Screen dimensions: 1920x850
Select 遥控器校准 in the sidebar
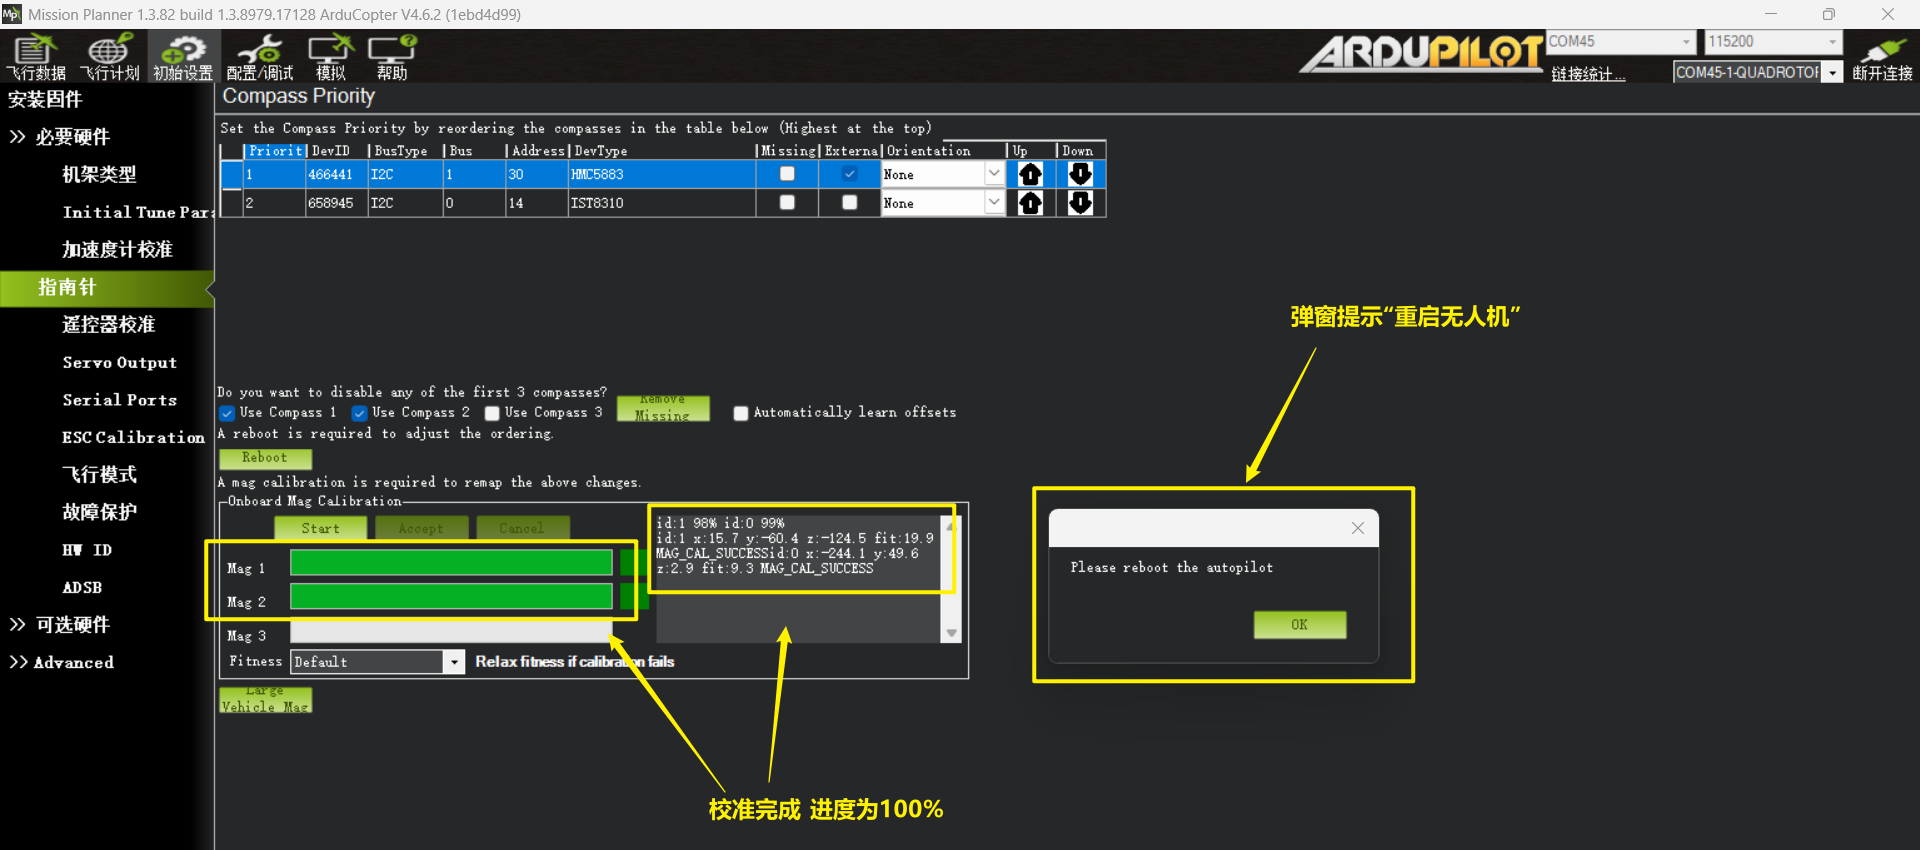coord(108,324)
